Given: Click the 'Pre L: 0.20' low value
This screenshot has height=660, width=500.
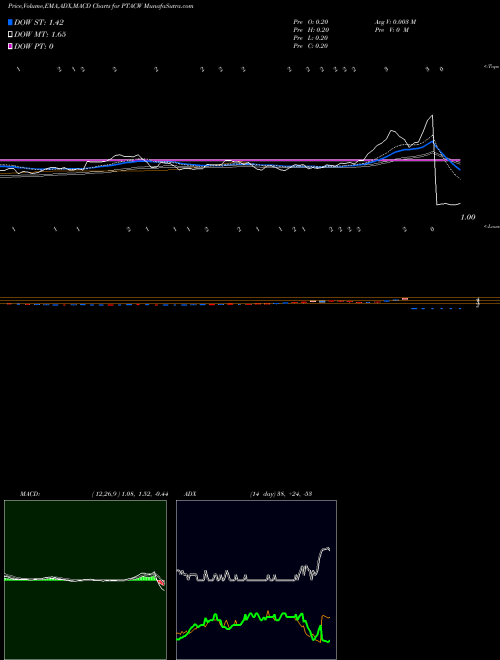Looking at the screenshot, I should (311, 38).
